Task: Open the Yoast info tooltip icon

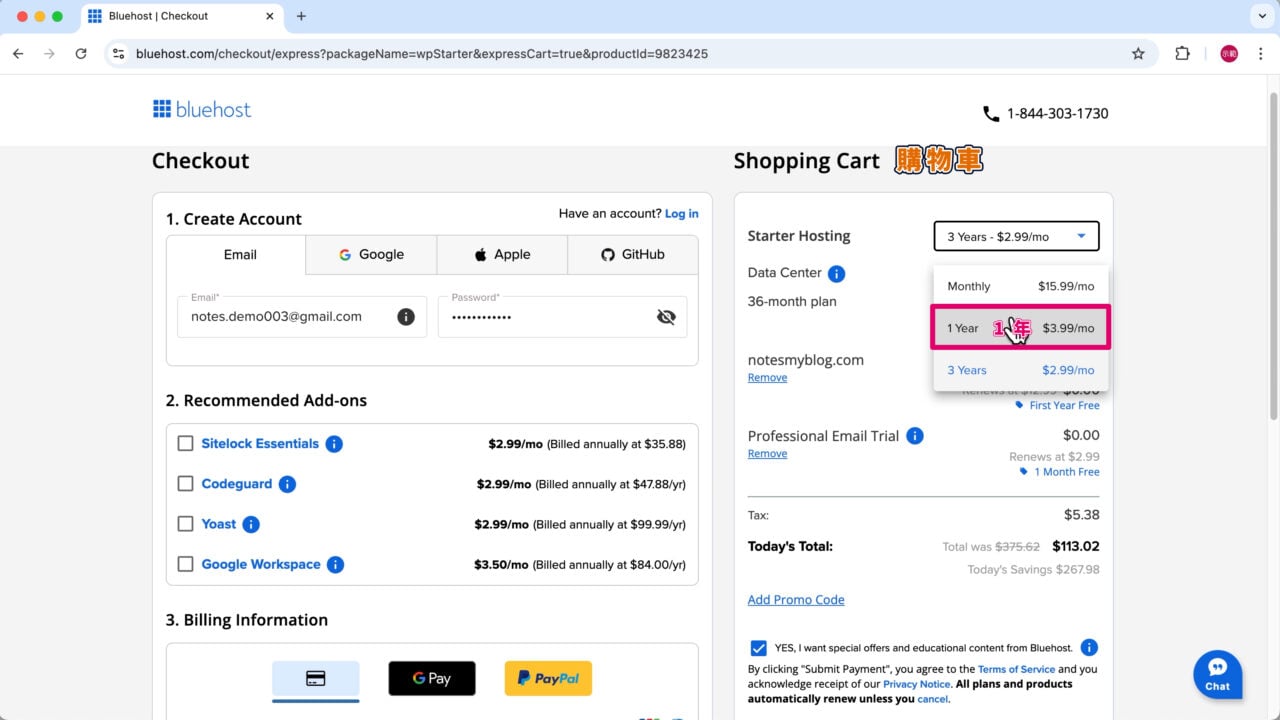Action: 251,524
